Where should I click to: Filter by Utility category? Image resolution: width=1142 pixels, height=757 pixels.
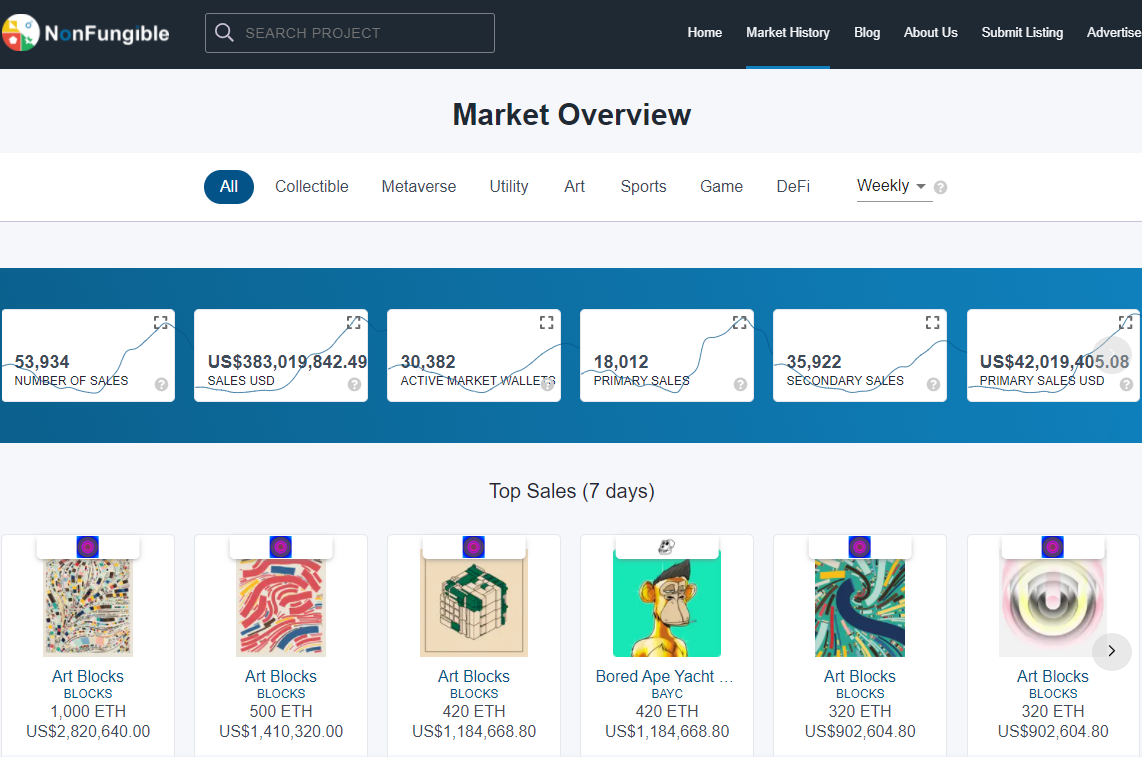click(509, 187)
